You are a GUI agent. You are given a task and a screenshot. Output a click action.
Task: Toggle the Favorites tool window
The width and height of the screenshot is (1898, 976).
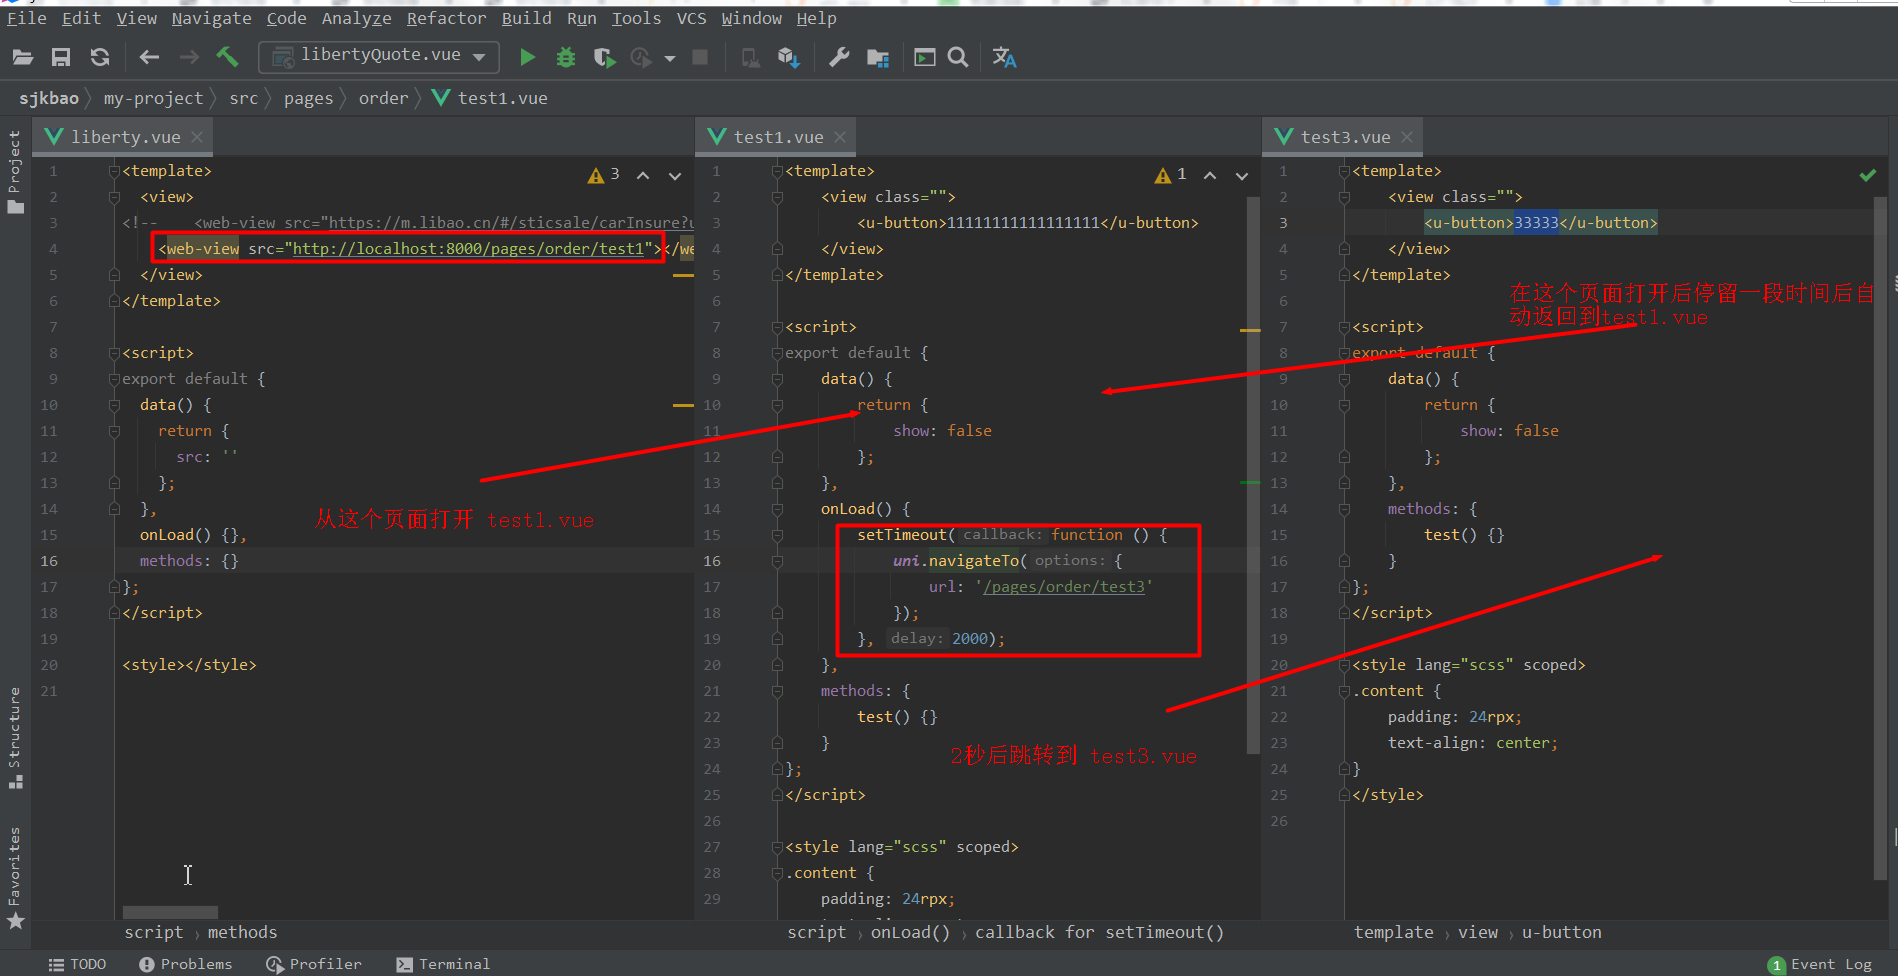(15, 878)
